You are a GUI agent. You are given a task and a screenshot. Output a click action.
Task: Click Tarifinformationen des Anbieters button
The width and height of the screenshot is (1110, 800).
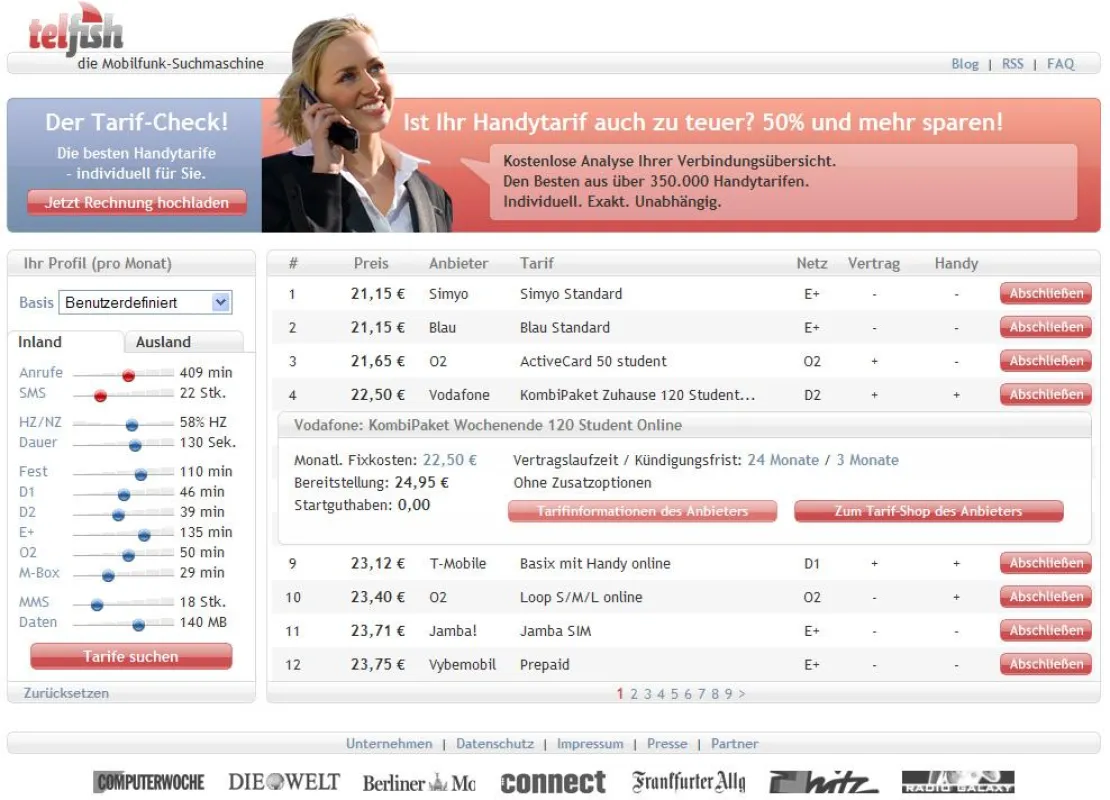point(642,511)
